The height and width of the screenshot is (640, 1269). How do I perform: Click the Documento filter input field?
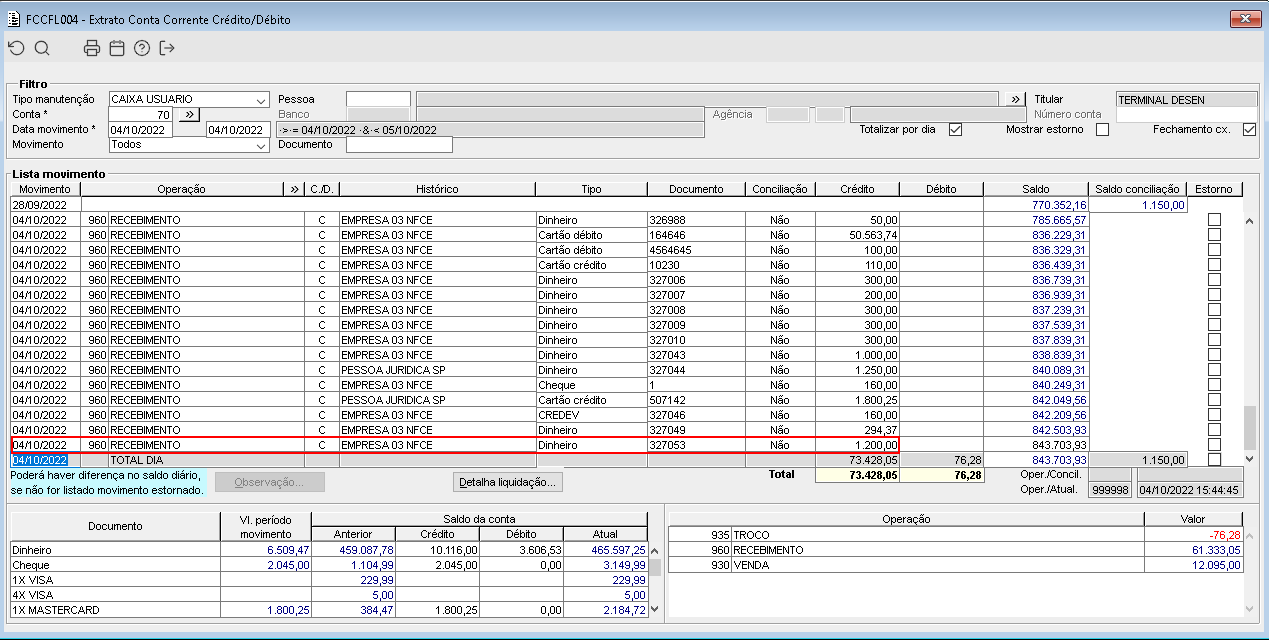(399, 144)
